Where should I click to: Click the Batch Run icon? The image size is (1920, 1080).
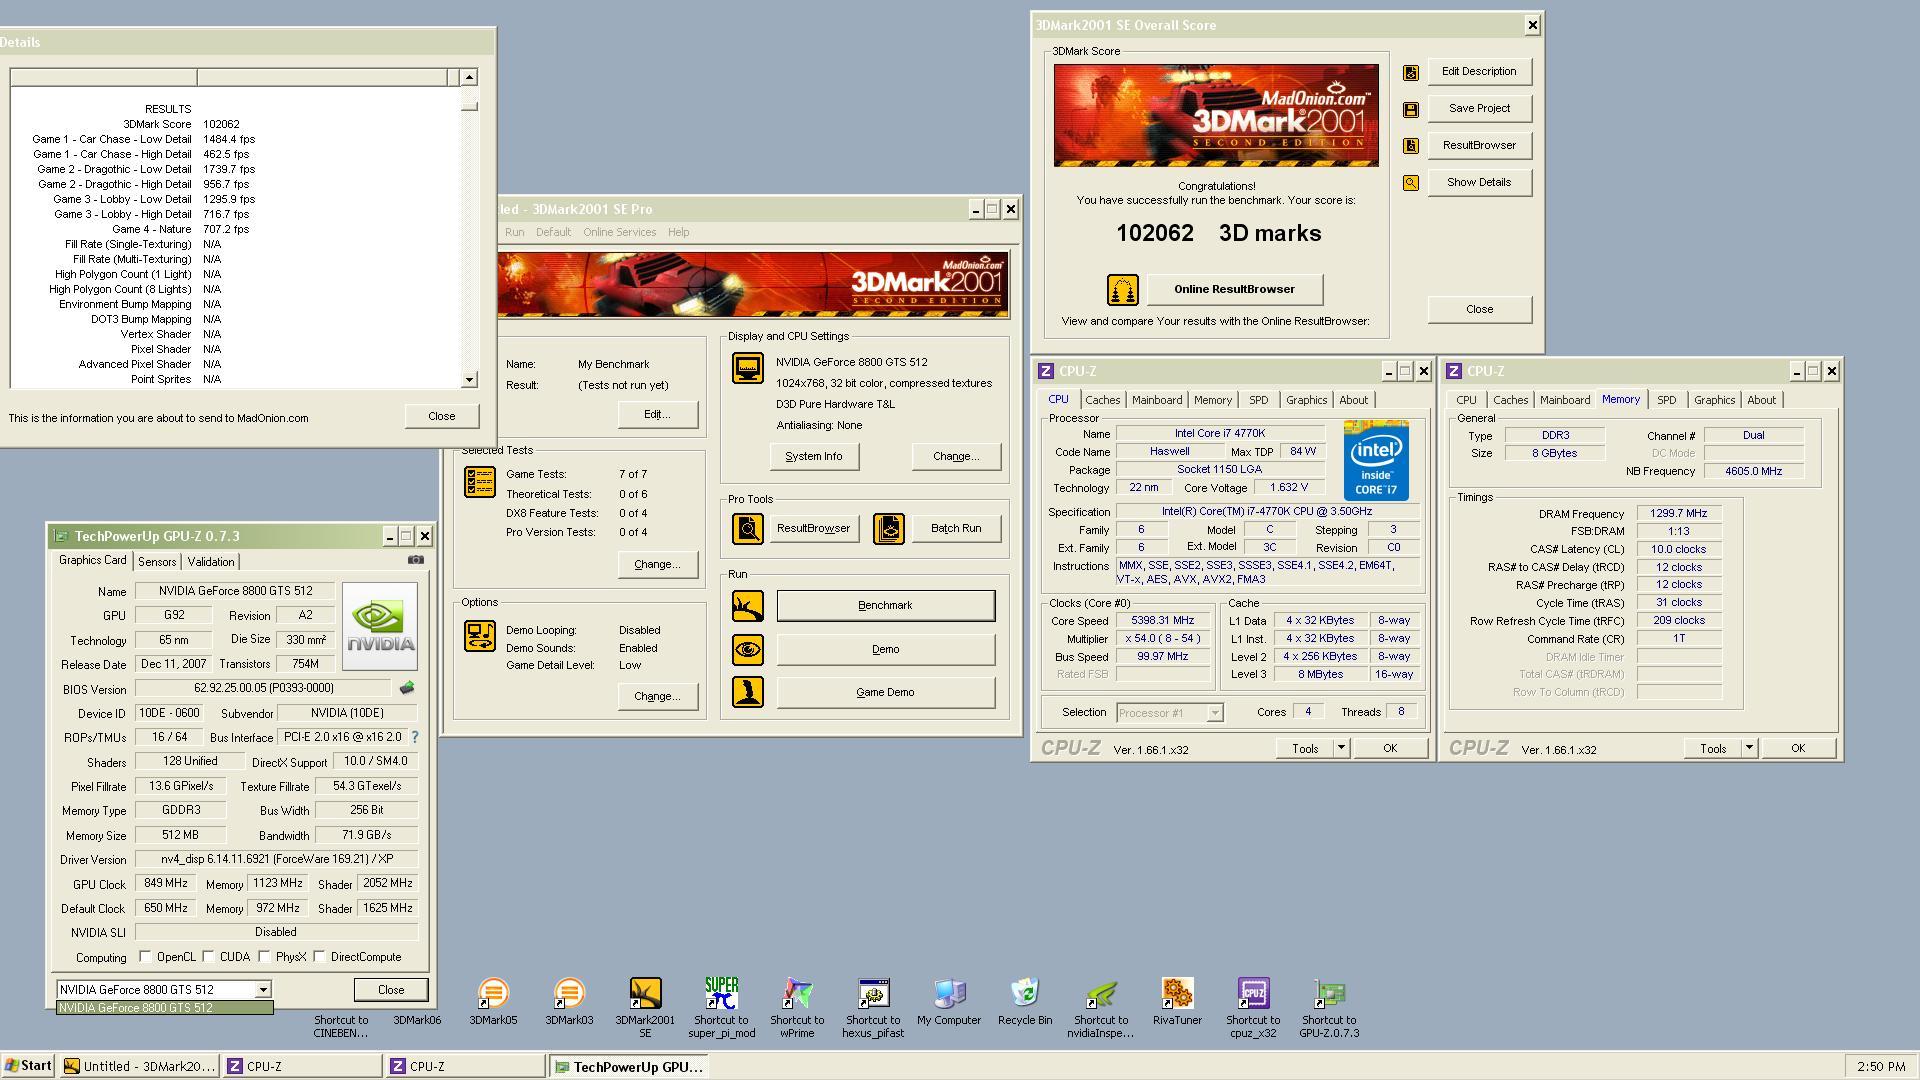click(889, 528)
